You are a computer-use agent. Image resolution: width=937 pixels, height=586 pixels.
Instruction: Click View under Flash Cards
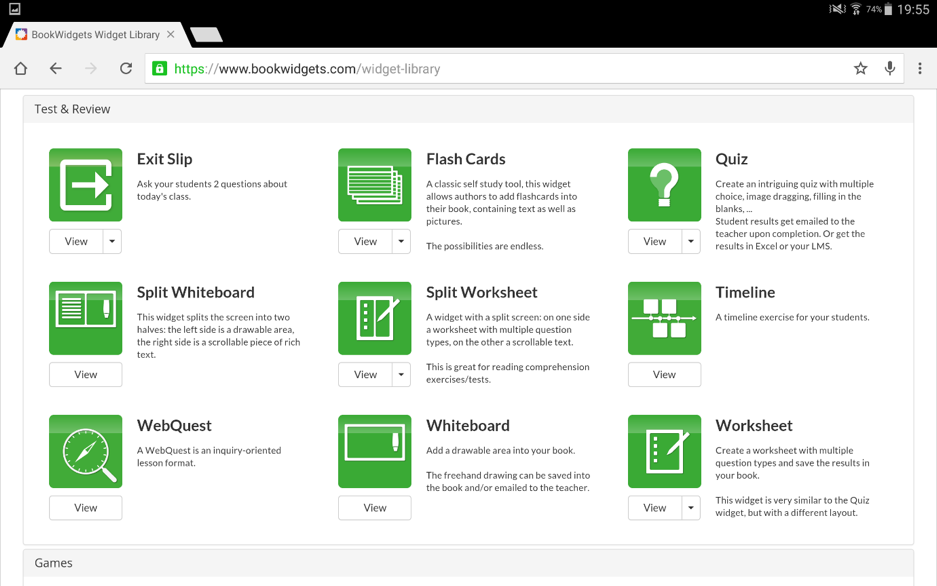365,241
